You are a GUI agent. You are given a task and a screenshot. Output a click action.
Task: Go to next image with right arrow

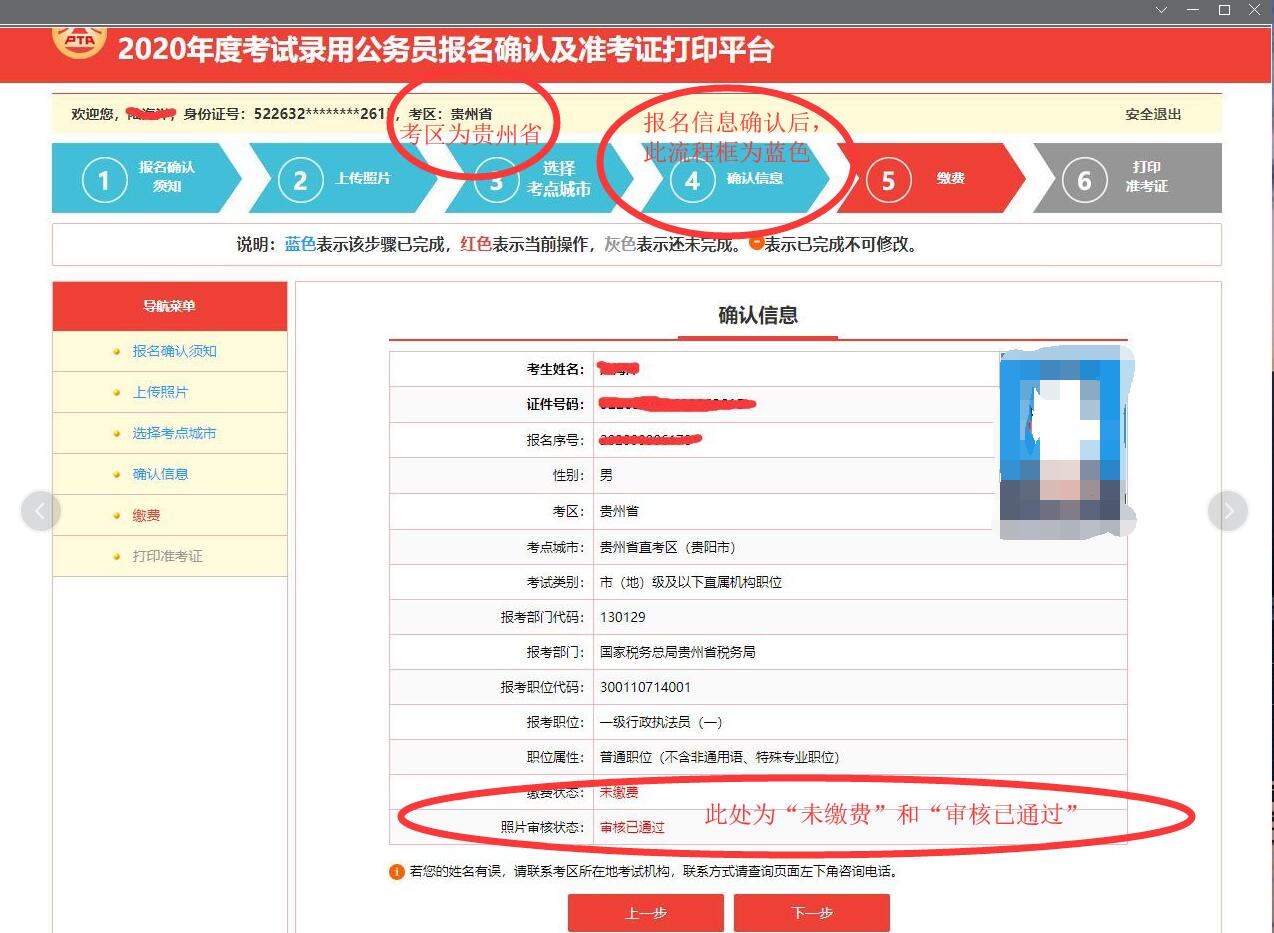[x=1228, y=511]
